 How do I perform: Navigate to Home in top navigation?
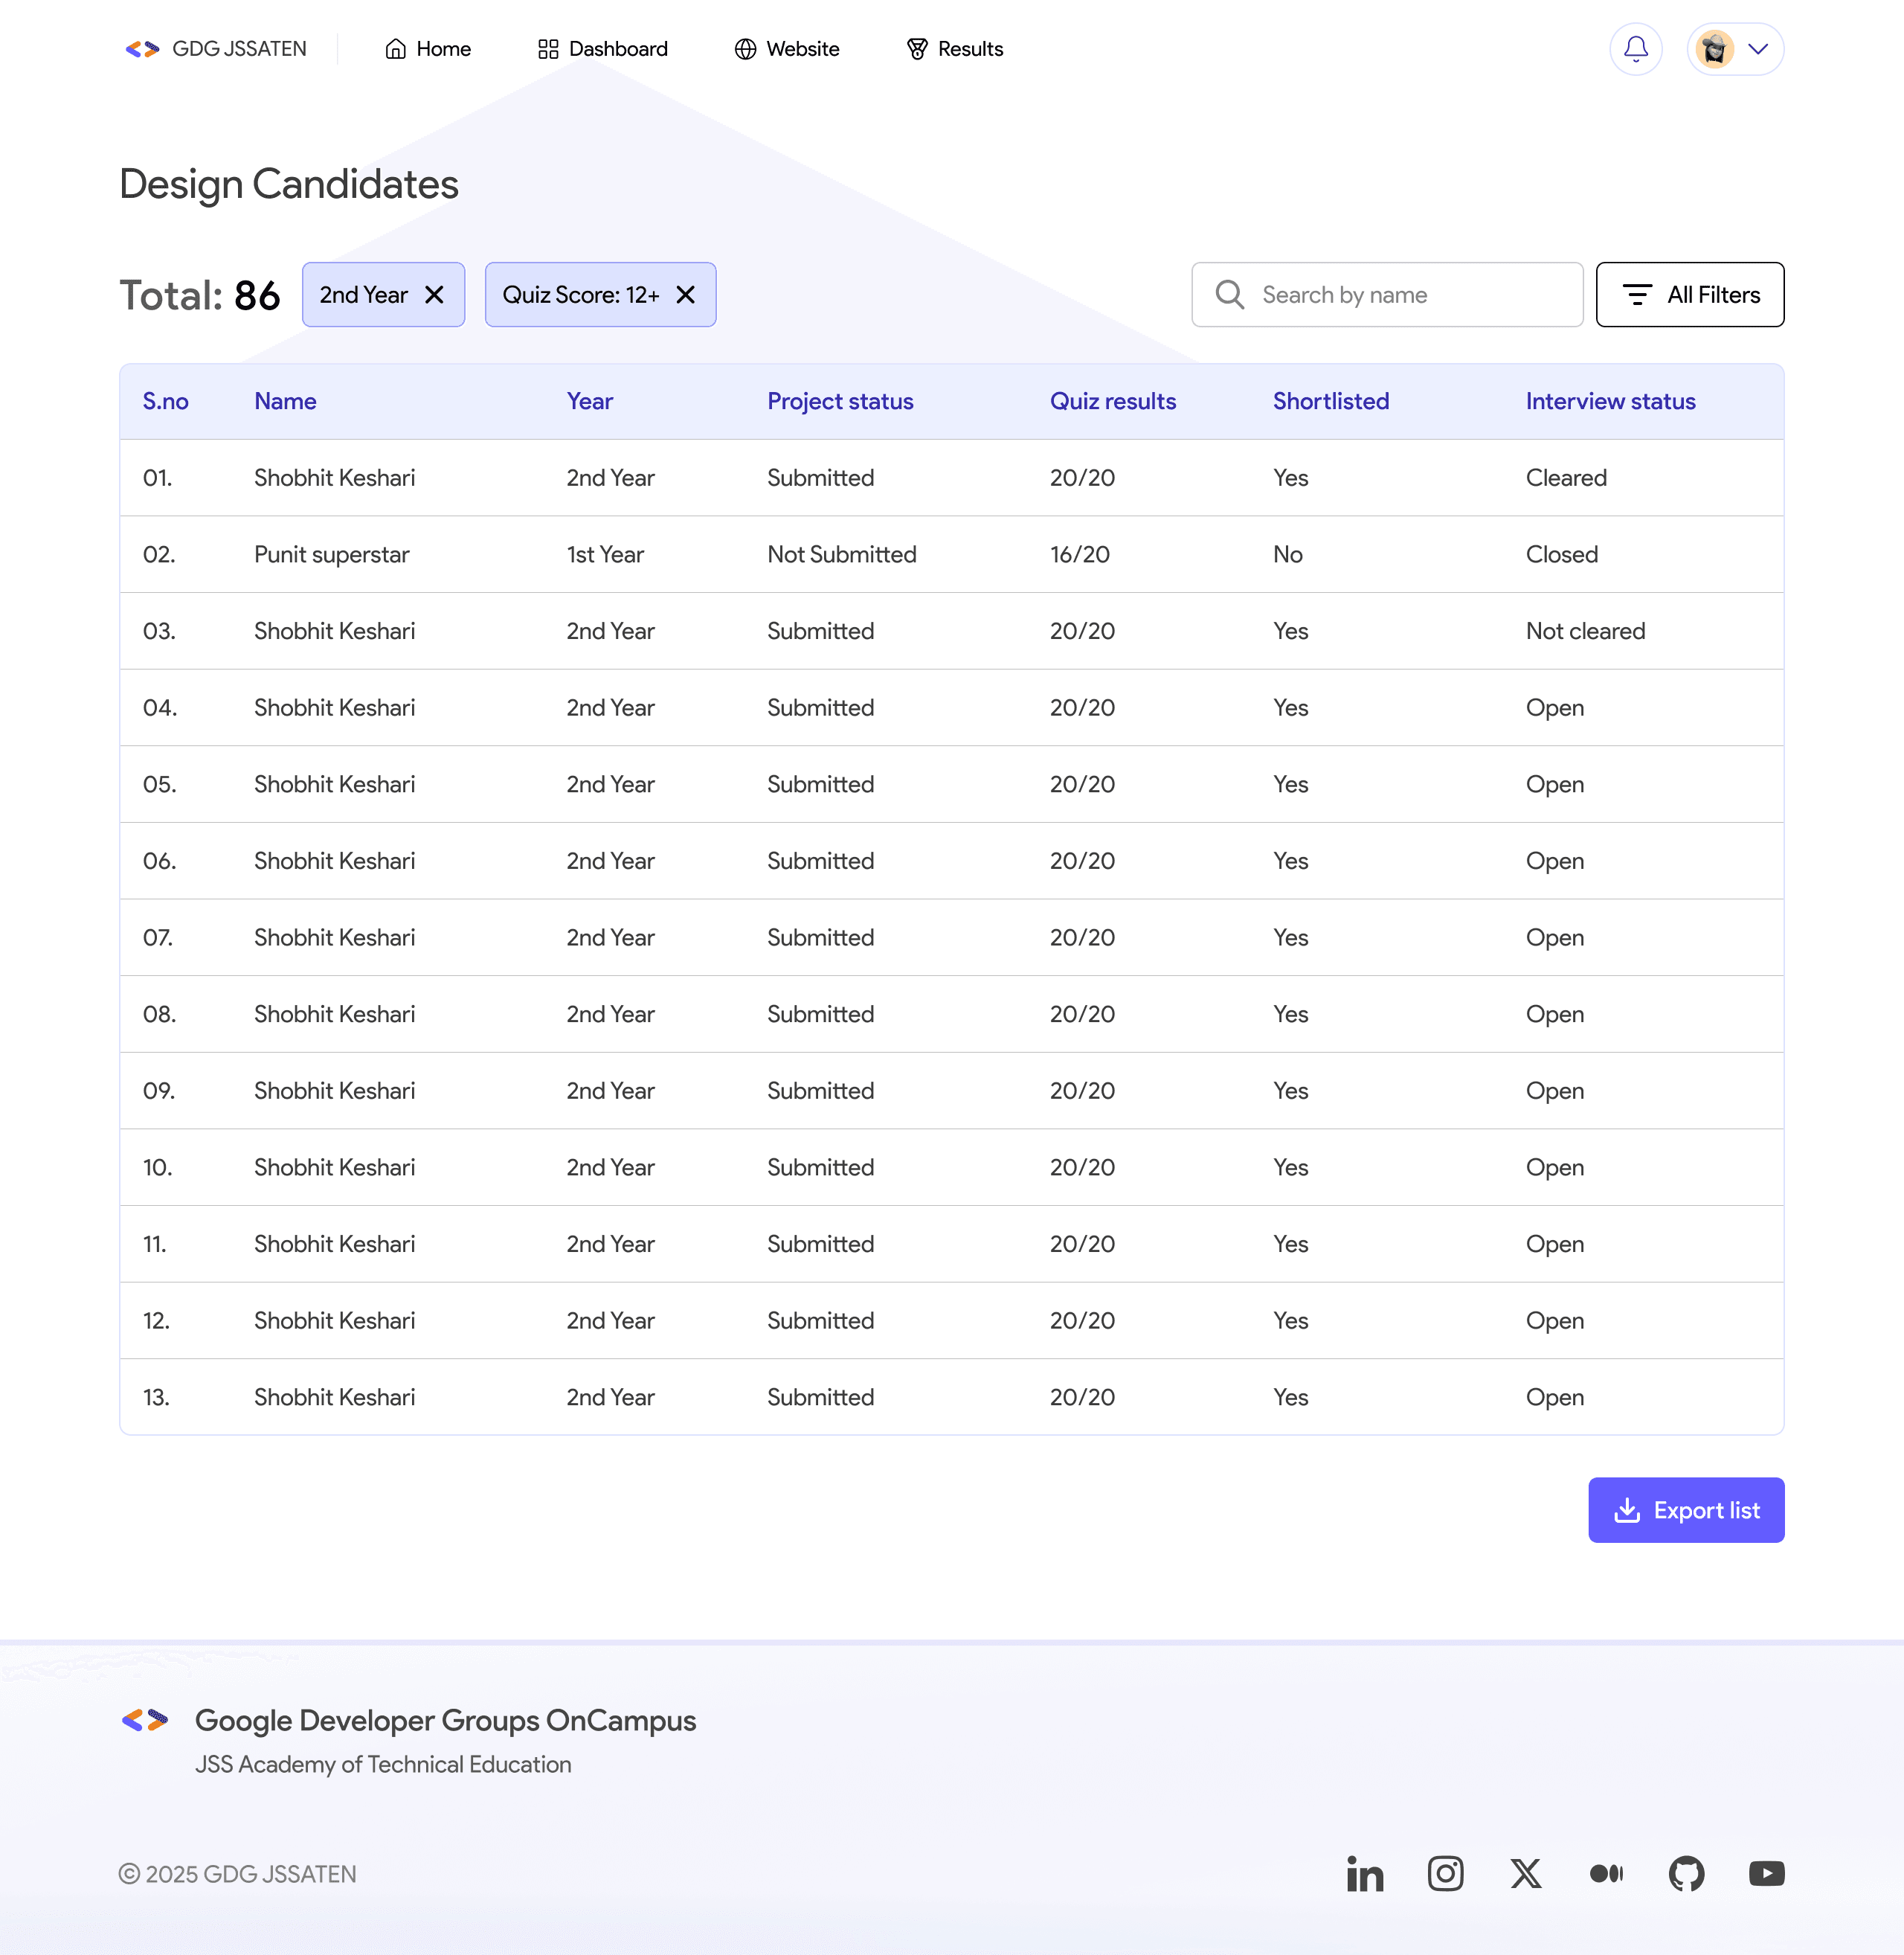[428, 49]
